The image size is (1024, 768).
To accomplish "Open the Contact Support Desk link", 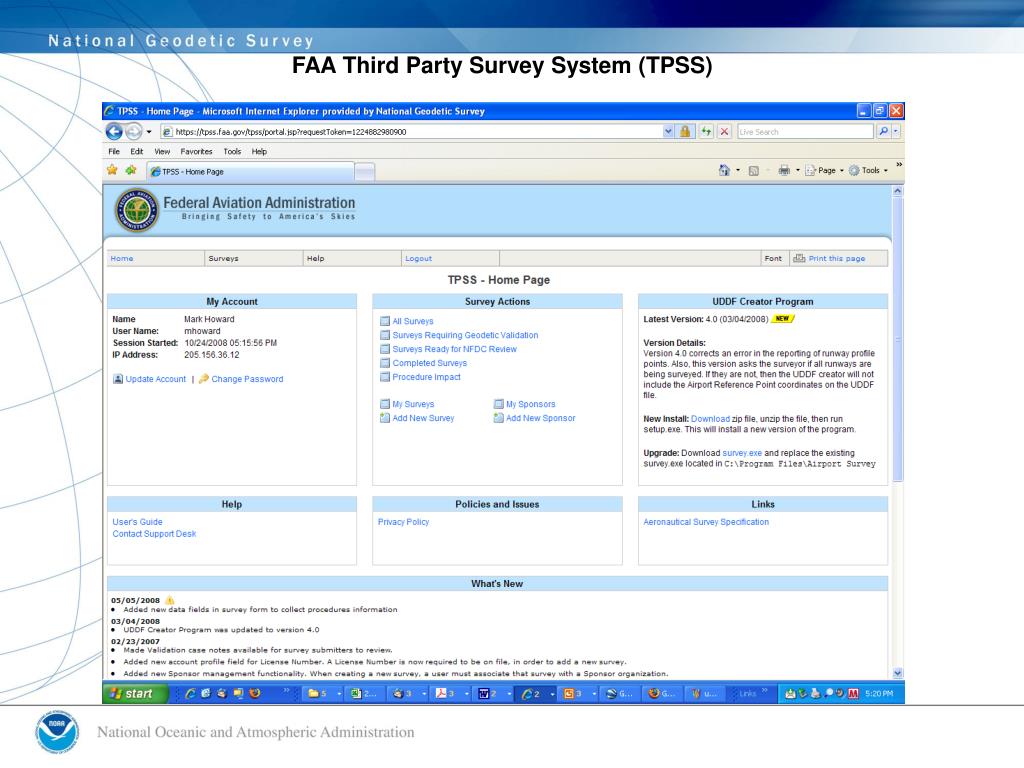I will coord(154,534).
